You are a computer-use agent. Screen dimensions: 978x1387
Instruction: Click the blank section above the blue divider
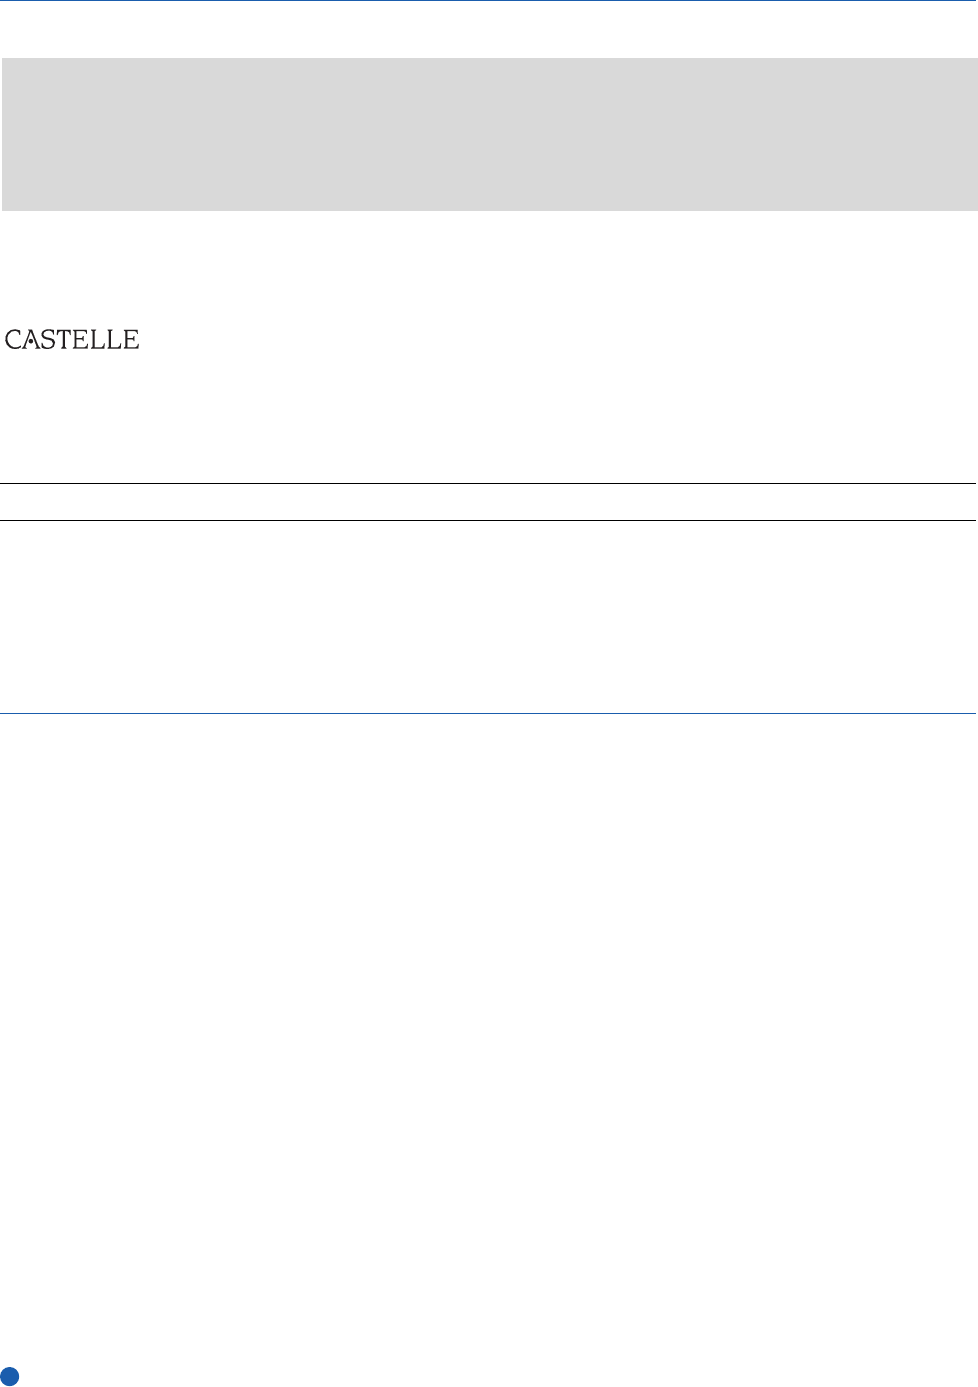(x=489, y=616)
